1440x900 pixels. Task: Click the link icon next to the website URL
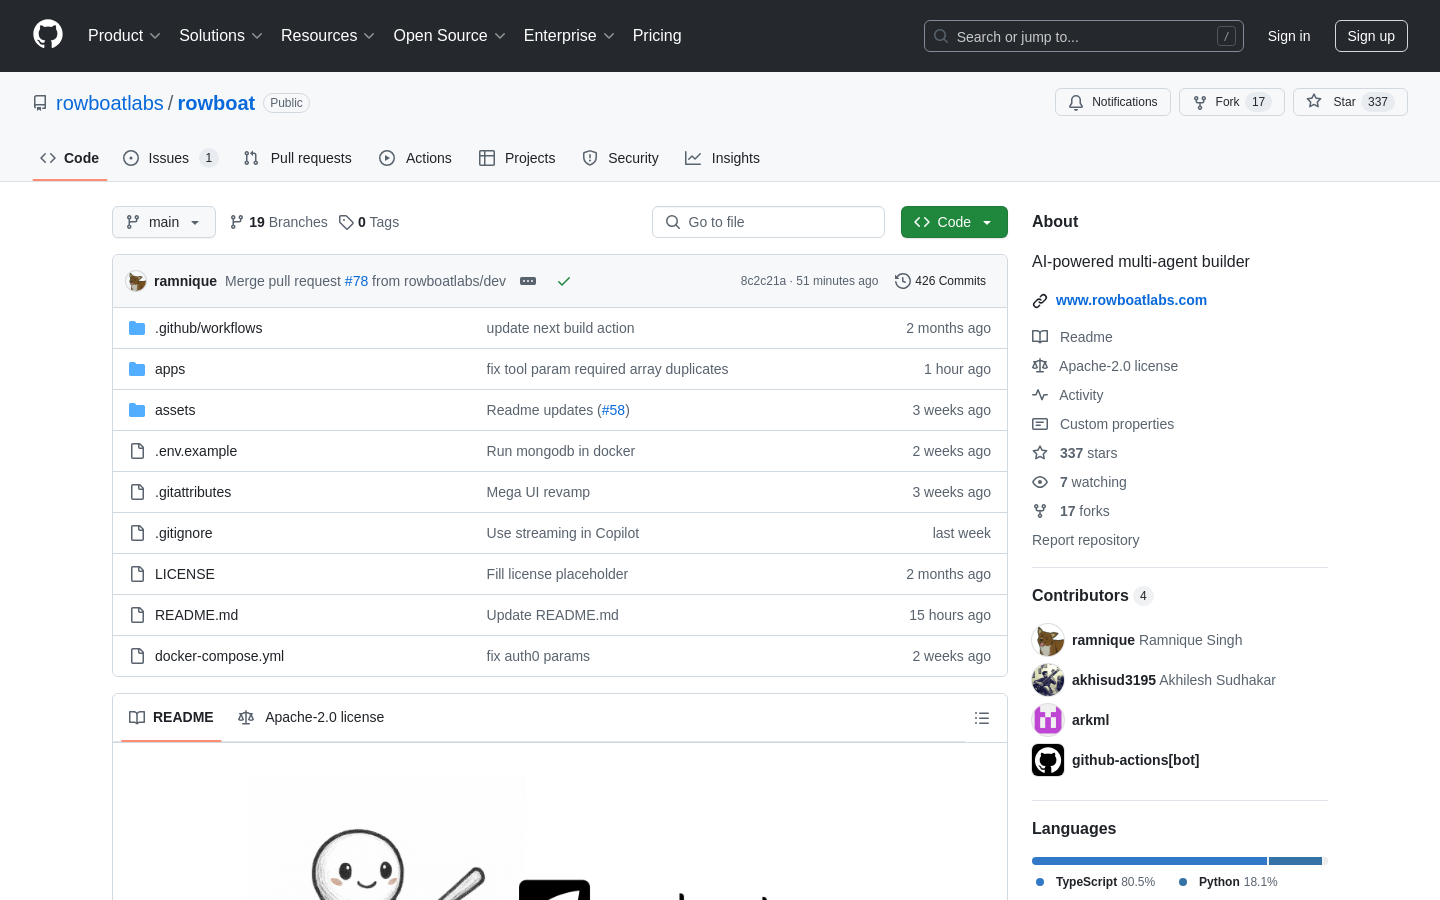[x=1040, y=300]
